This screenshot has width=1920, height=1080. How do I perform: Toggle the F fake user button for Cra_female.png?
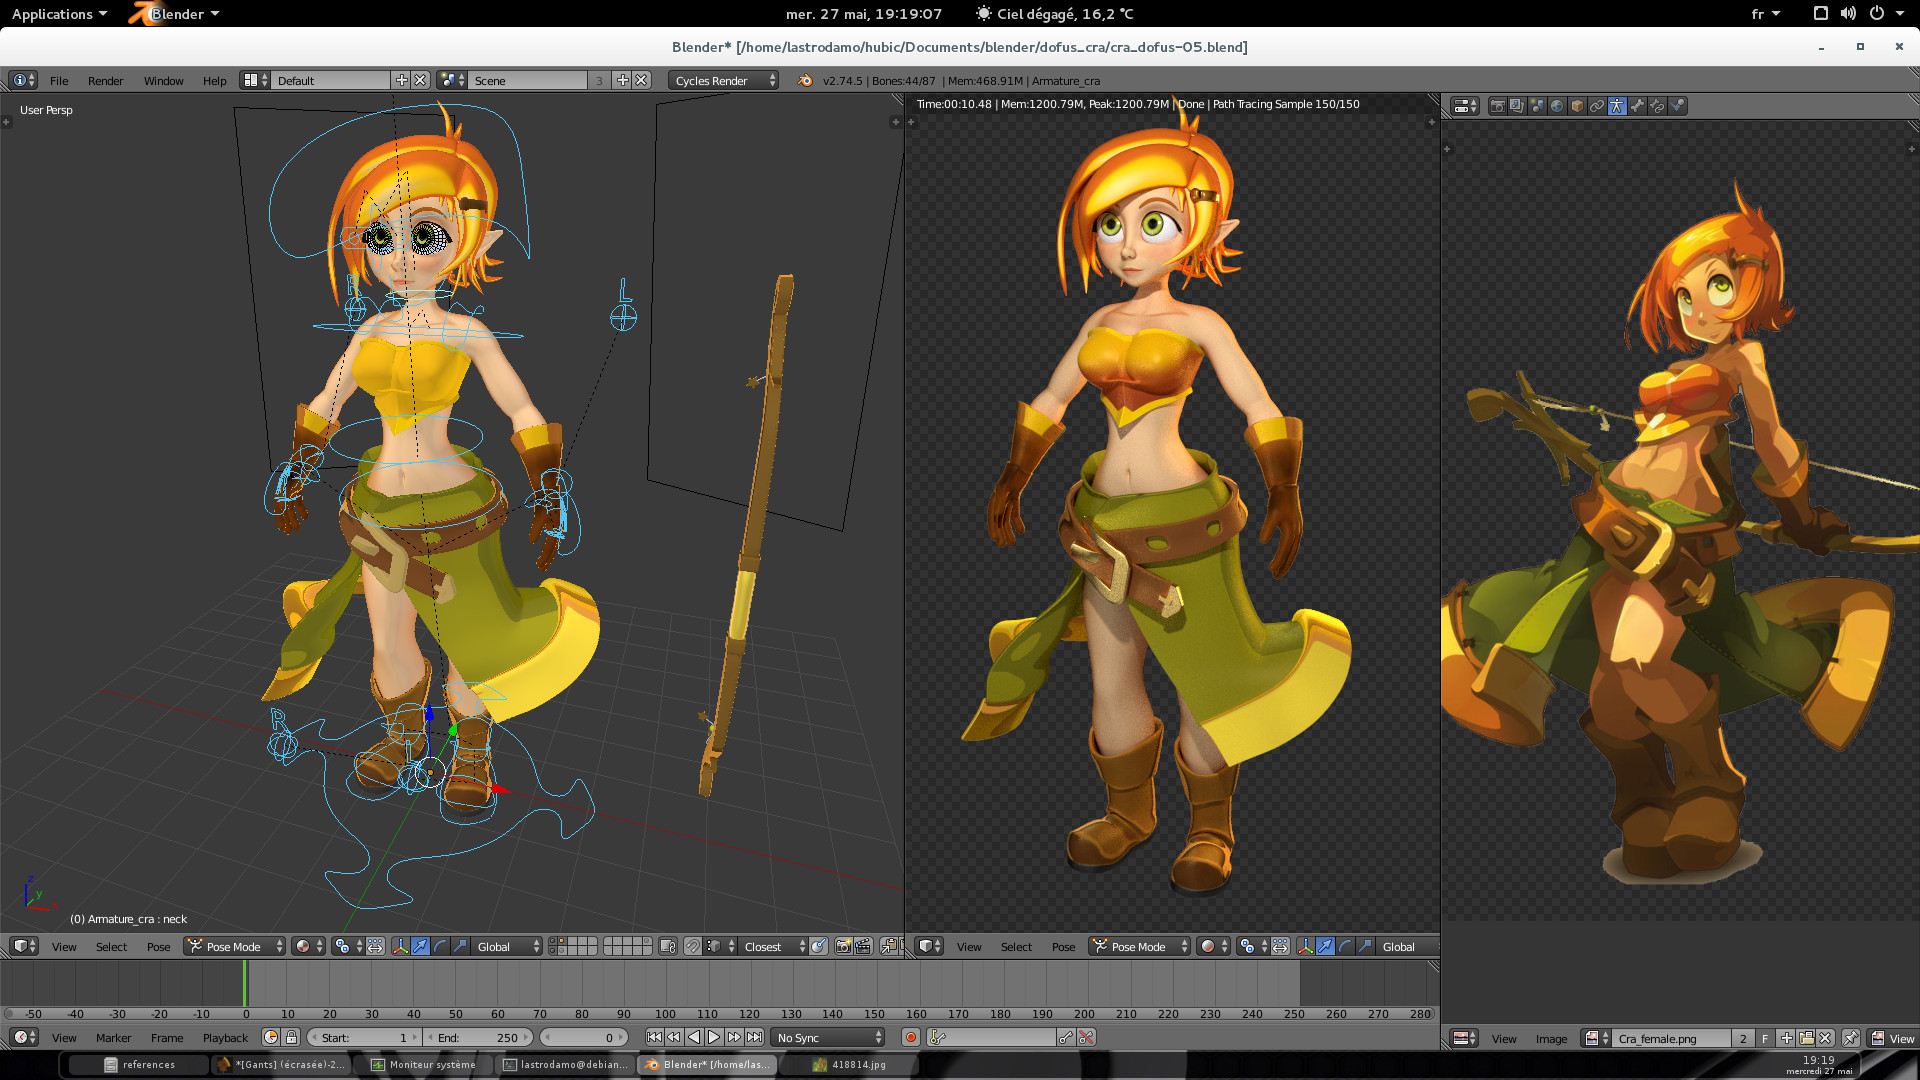click(x=1765, y=1038)
